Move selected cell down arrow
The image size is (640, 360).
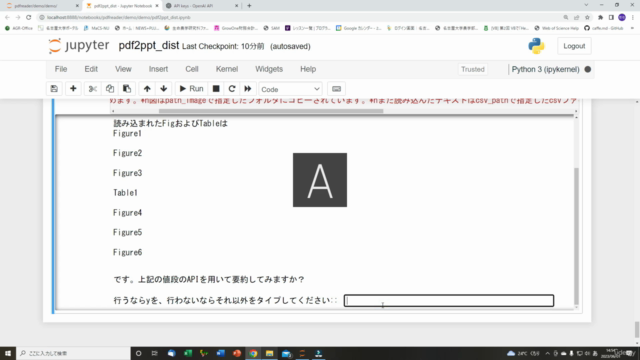pos(164,89)
